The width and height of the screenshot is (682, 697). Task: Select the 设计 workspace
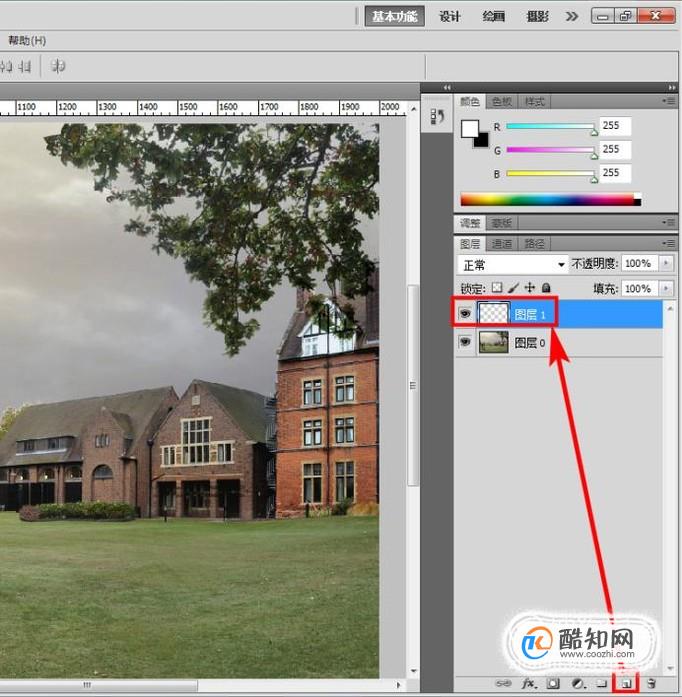point(449,17)
